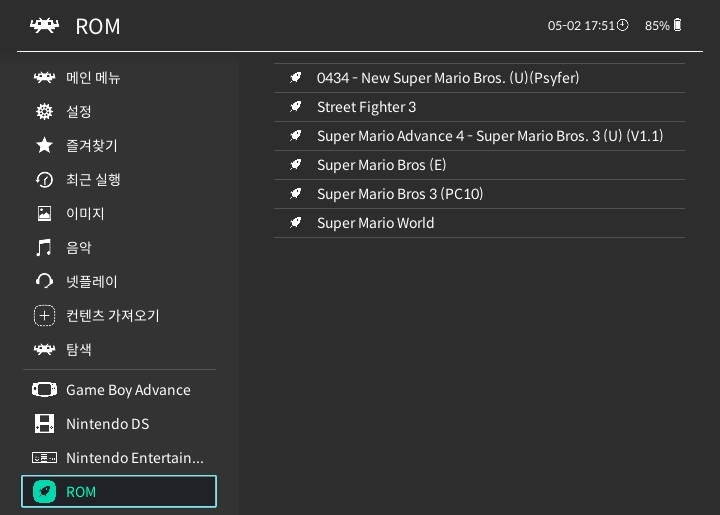This screenshot has width=720, height=515.
Task: Select Nintendo DS playlist
Action: 119,424
